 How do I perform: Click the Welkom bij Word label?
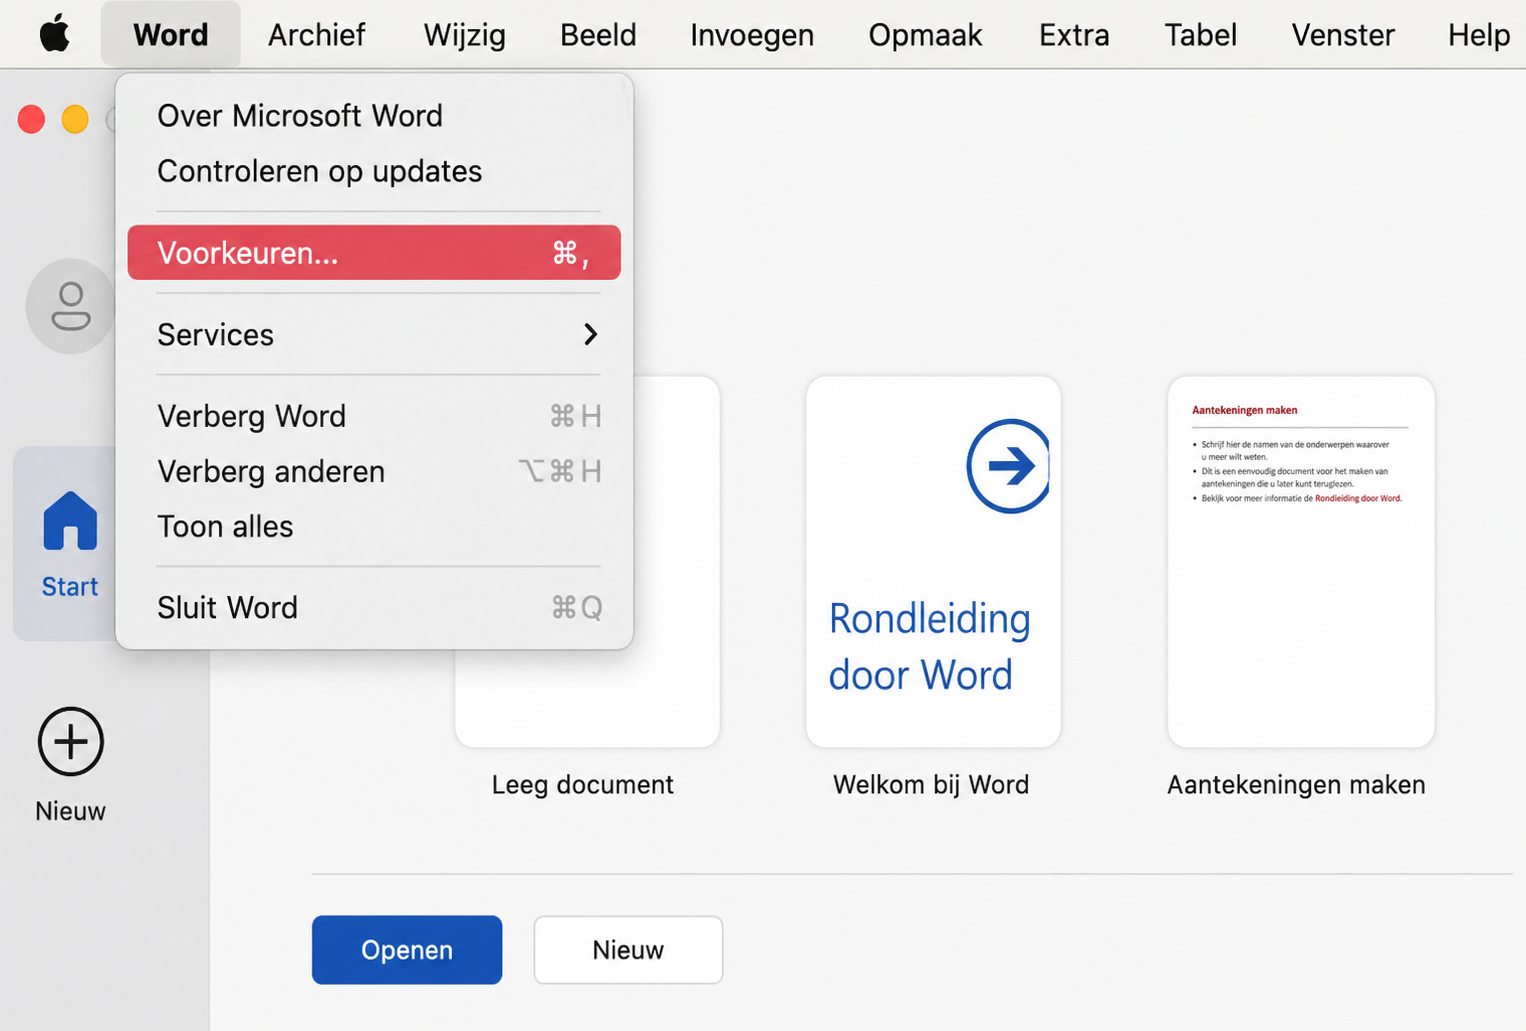pyautogui.click(x=931, y=785)
